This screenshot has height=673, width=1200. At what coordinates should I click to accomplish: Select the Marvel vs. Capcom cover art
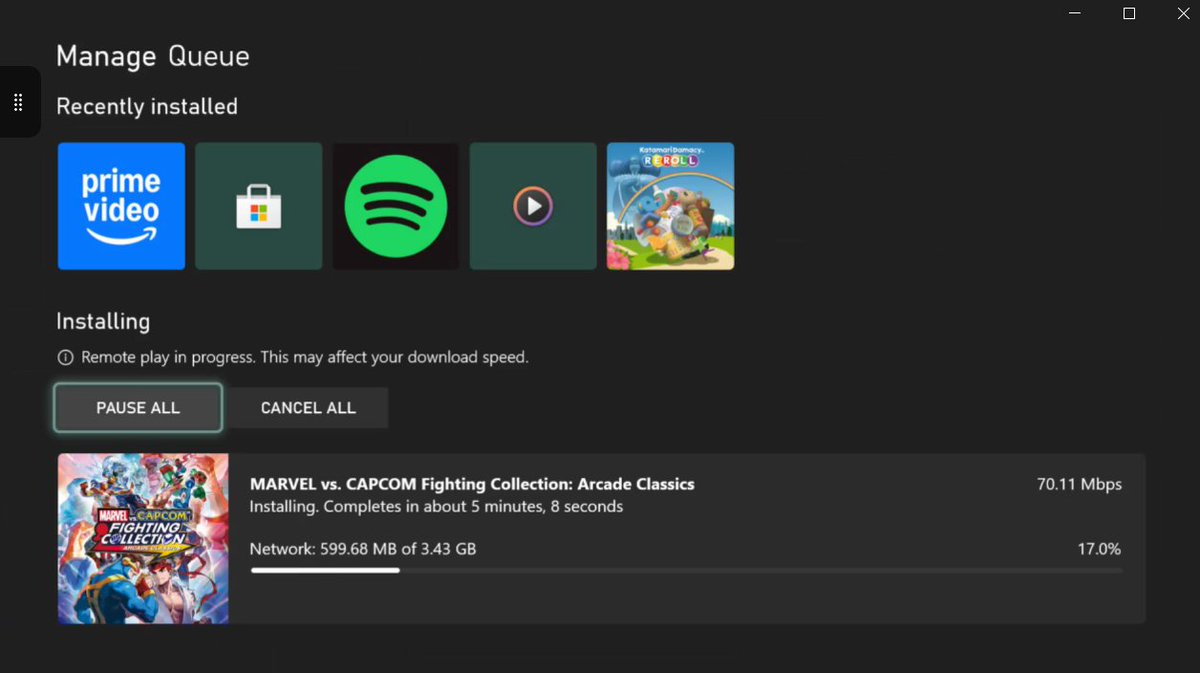click(x=143, y=539)
